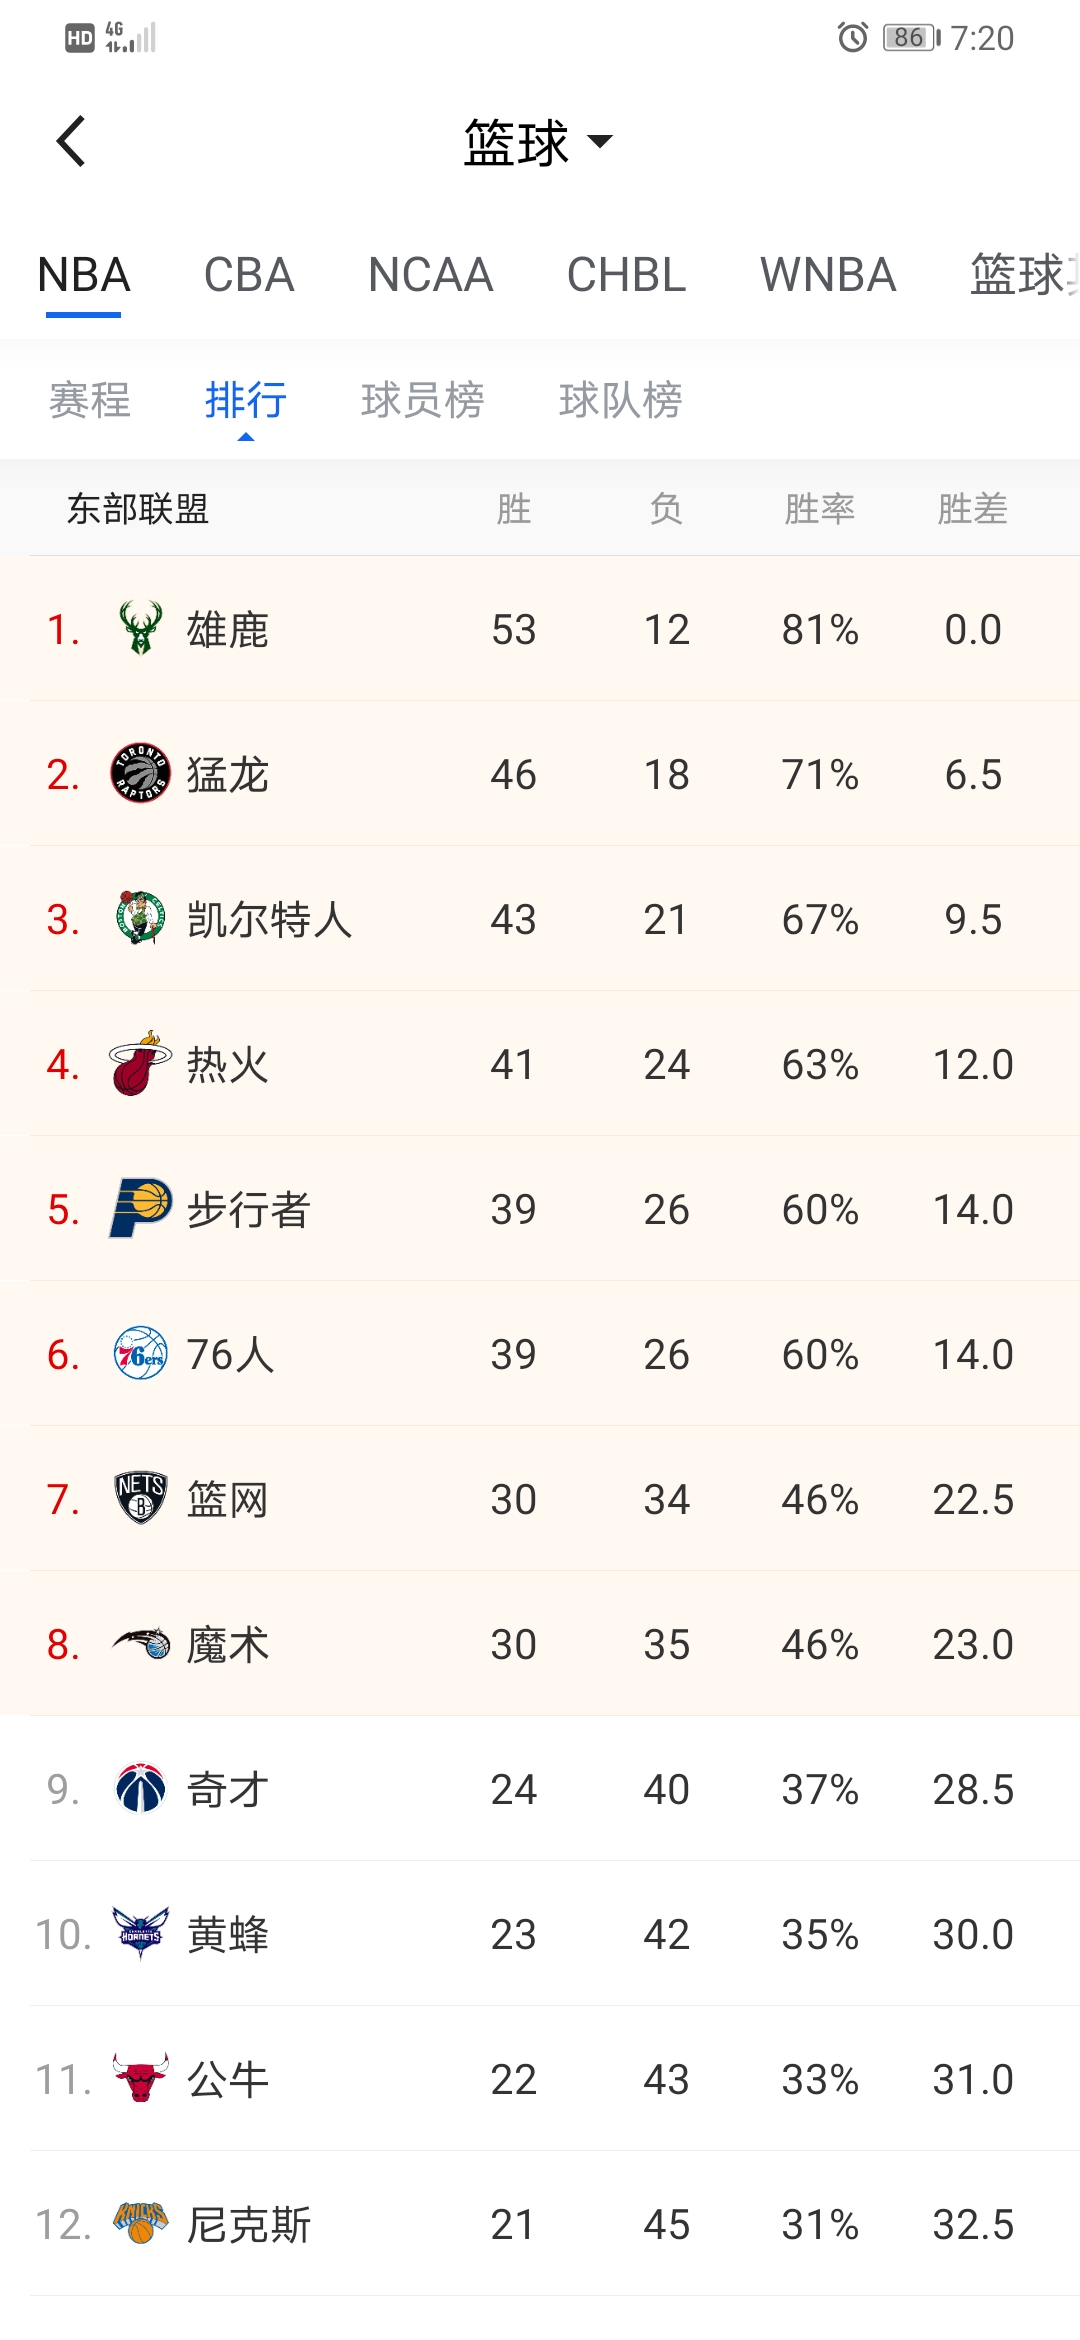Select the 公牛 team entry
The width and height of the screenshot is (1080, 2340).
point(228,2079)
